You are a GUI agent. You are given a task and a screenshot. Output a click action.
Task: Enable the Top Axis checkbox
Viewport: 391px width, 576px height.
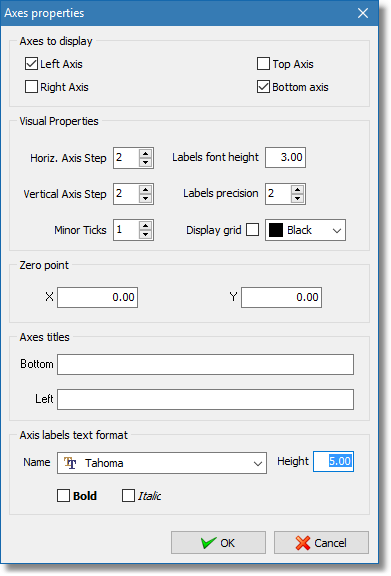click(263, 64)
